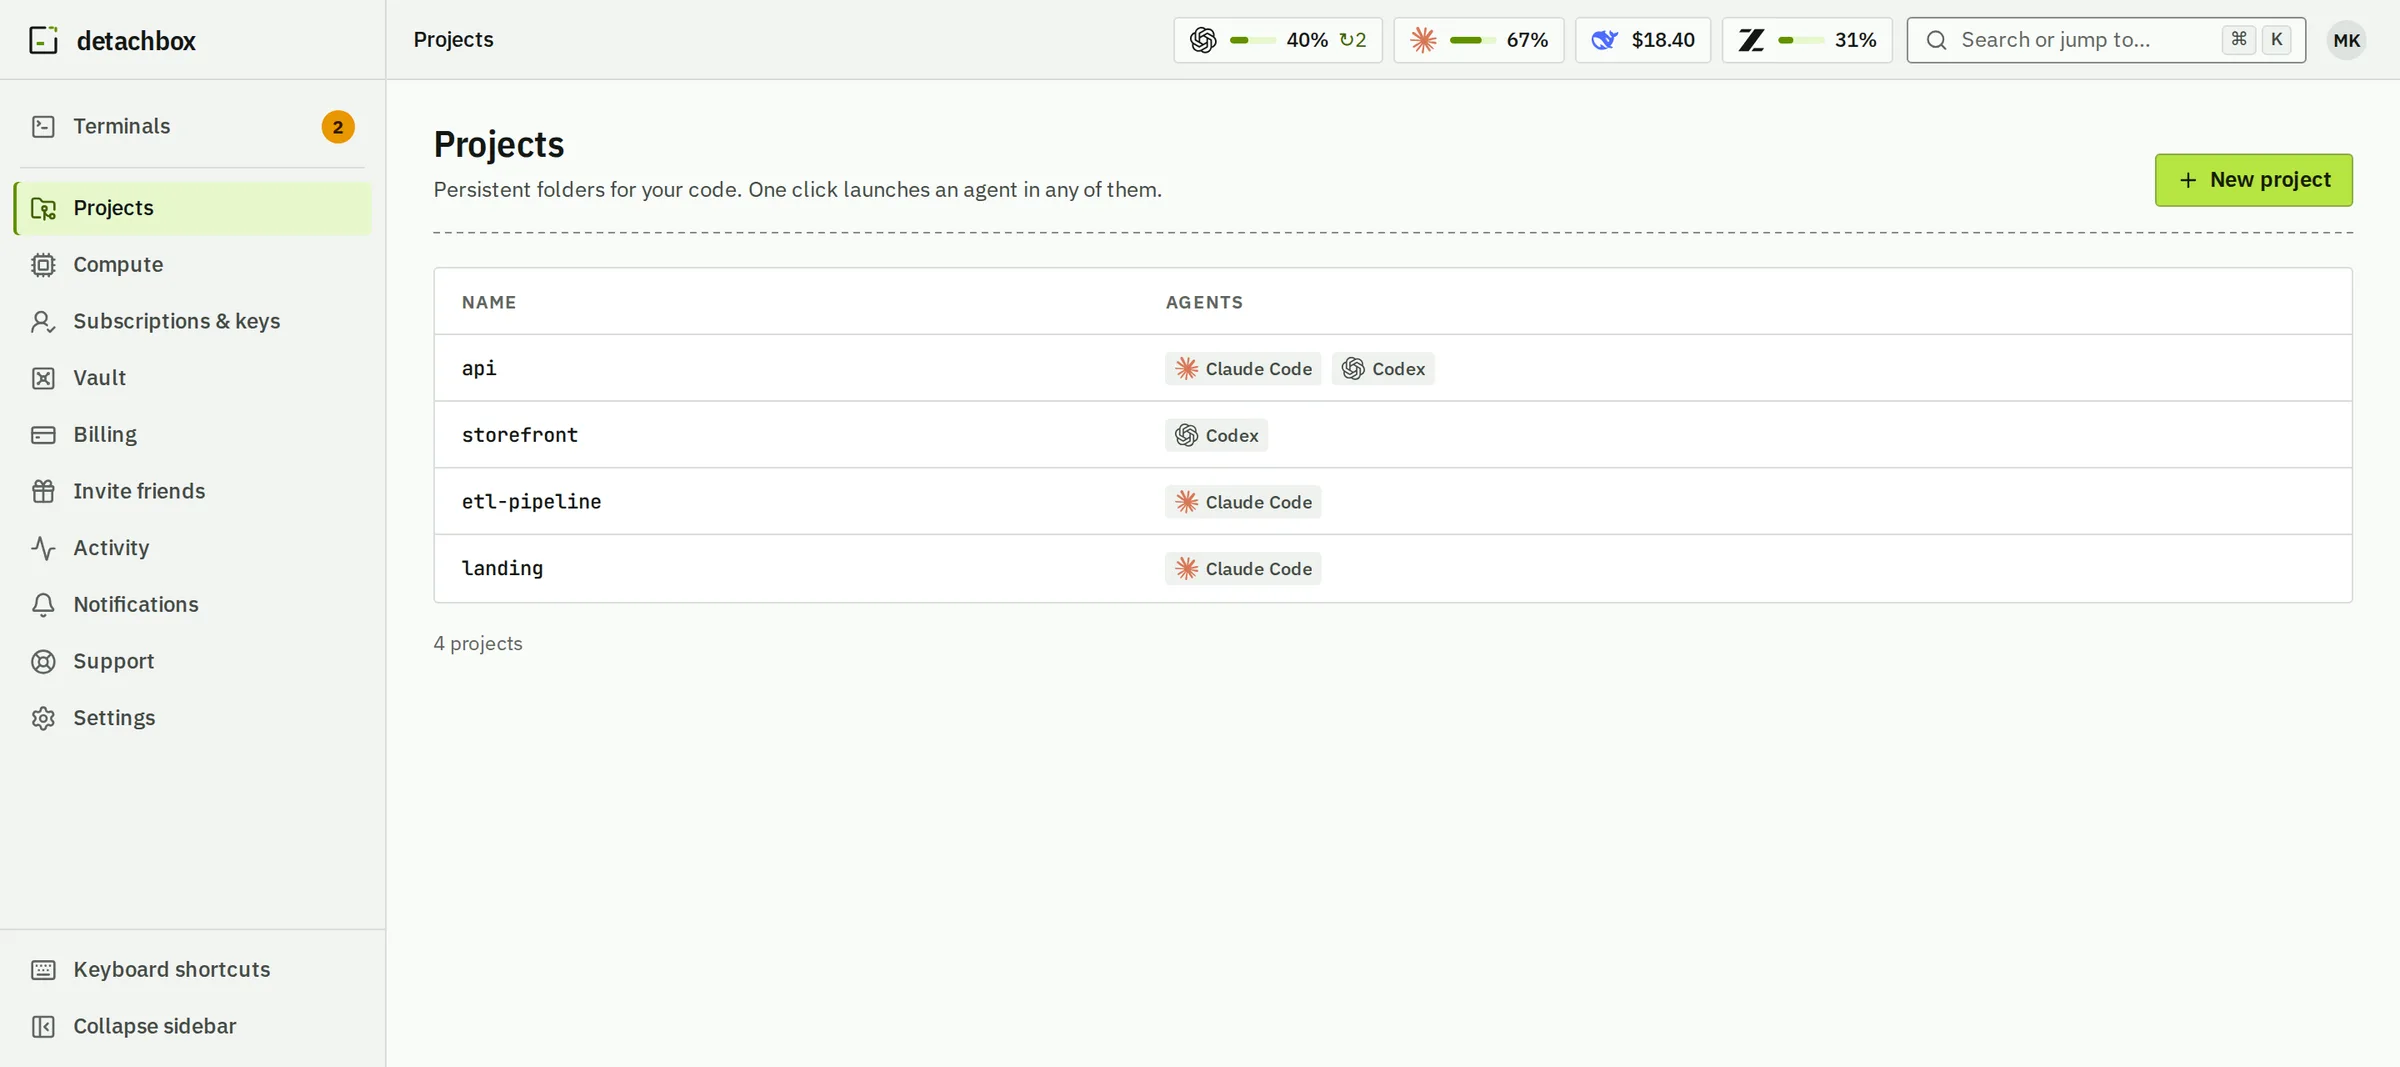Click the detachbox logo icon
This screenshot has height=1067, width=2400.
pyautogui.click(x=43, y=40)
